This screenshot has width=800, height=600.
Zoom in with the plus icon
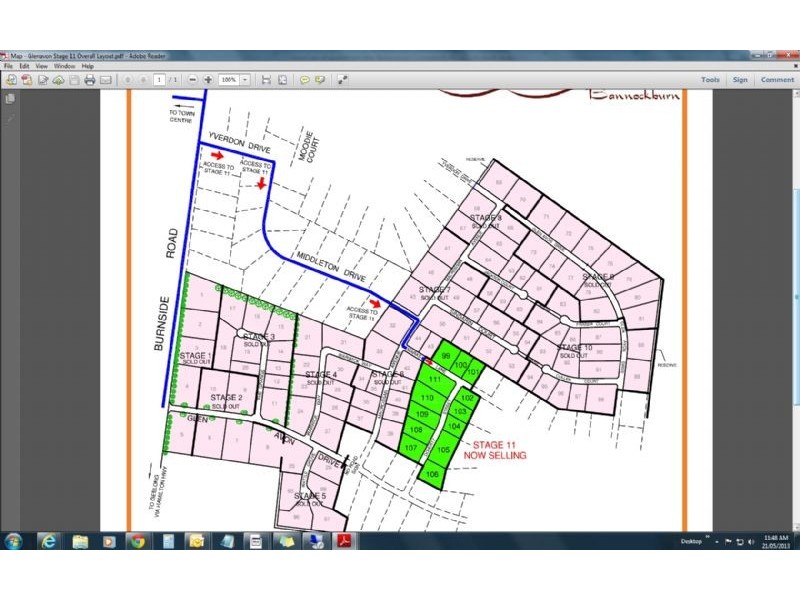[x=207, y=78]
